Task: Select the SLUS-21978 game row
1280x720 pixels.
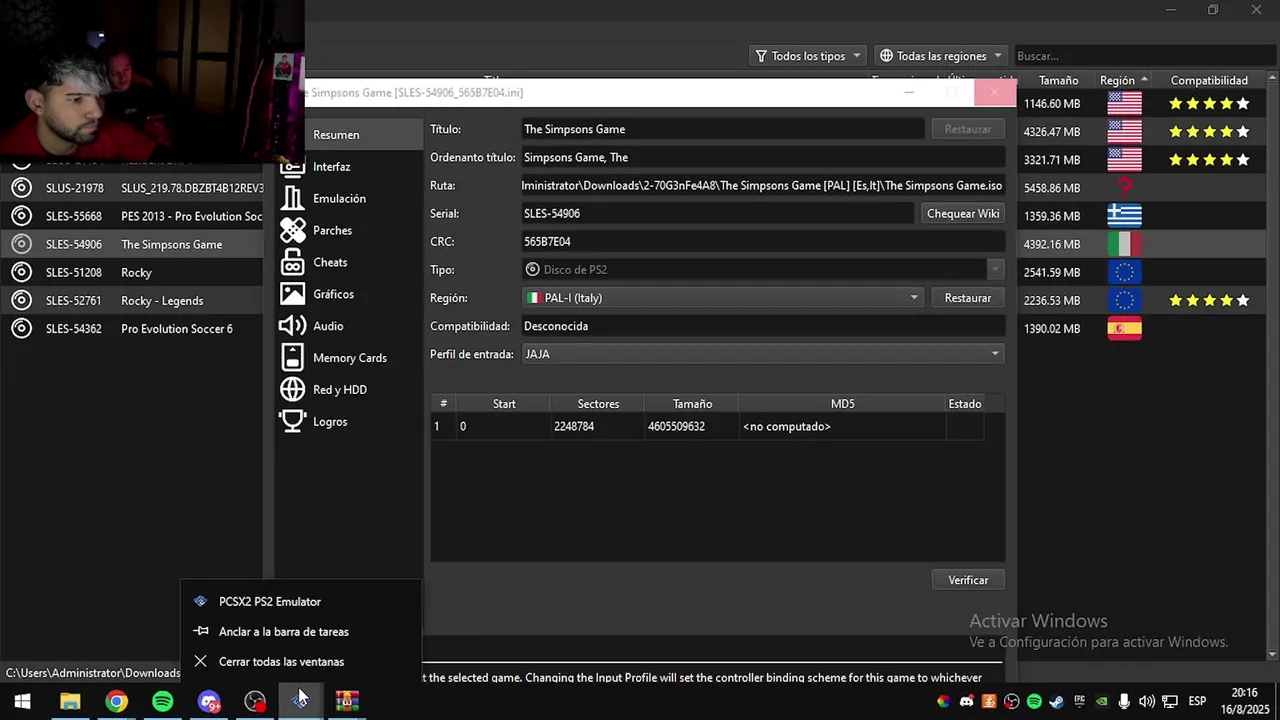Action: (132, 188)
